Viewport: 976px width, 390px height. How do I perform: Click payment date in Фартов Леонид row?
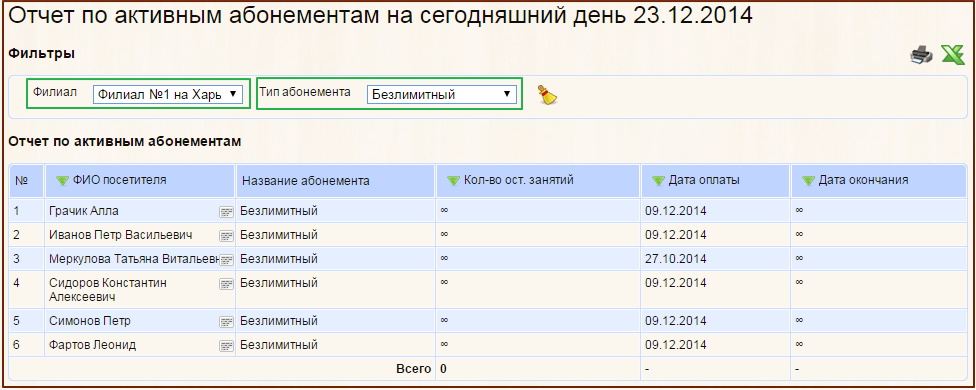[x=675, y=345]
